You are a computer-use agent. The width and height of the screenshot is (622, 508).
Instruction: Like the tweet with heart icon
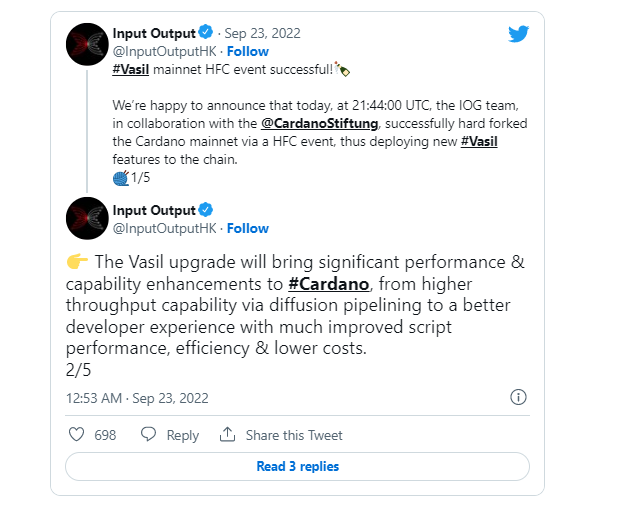pyautogui.click(x=76, y=435)
